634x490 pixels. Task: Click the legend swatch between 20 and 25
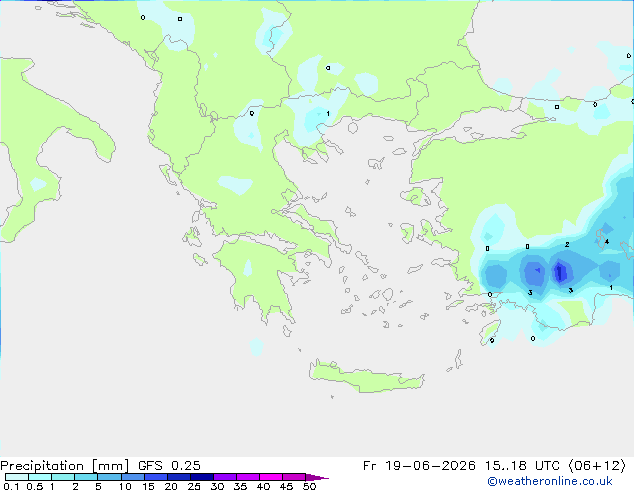coord(179,477)
